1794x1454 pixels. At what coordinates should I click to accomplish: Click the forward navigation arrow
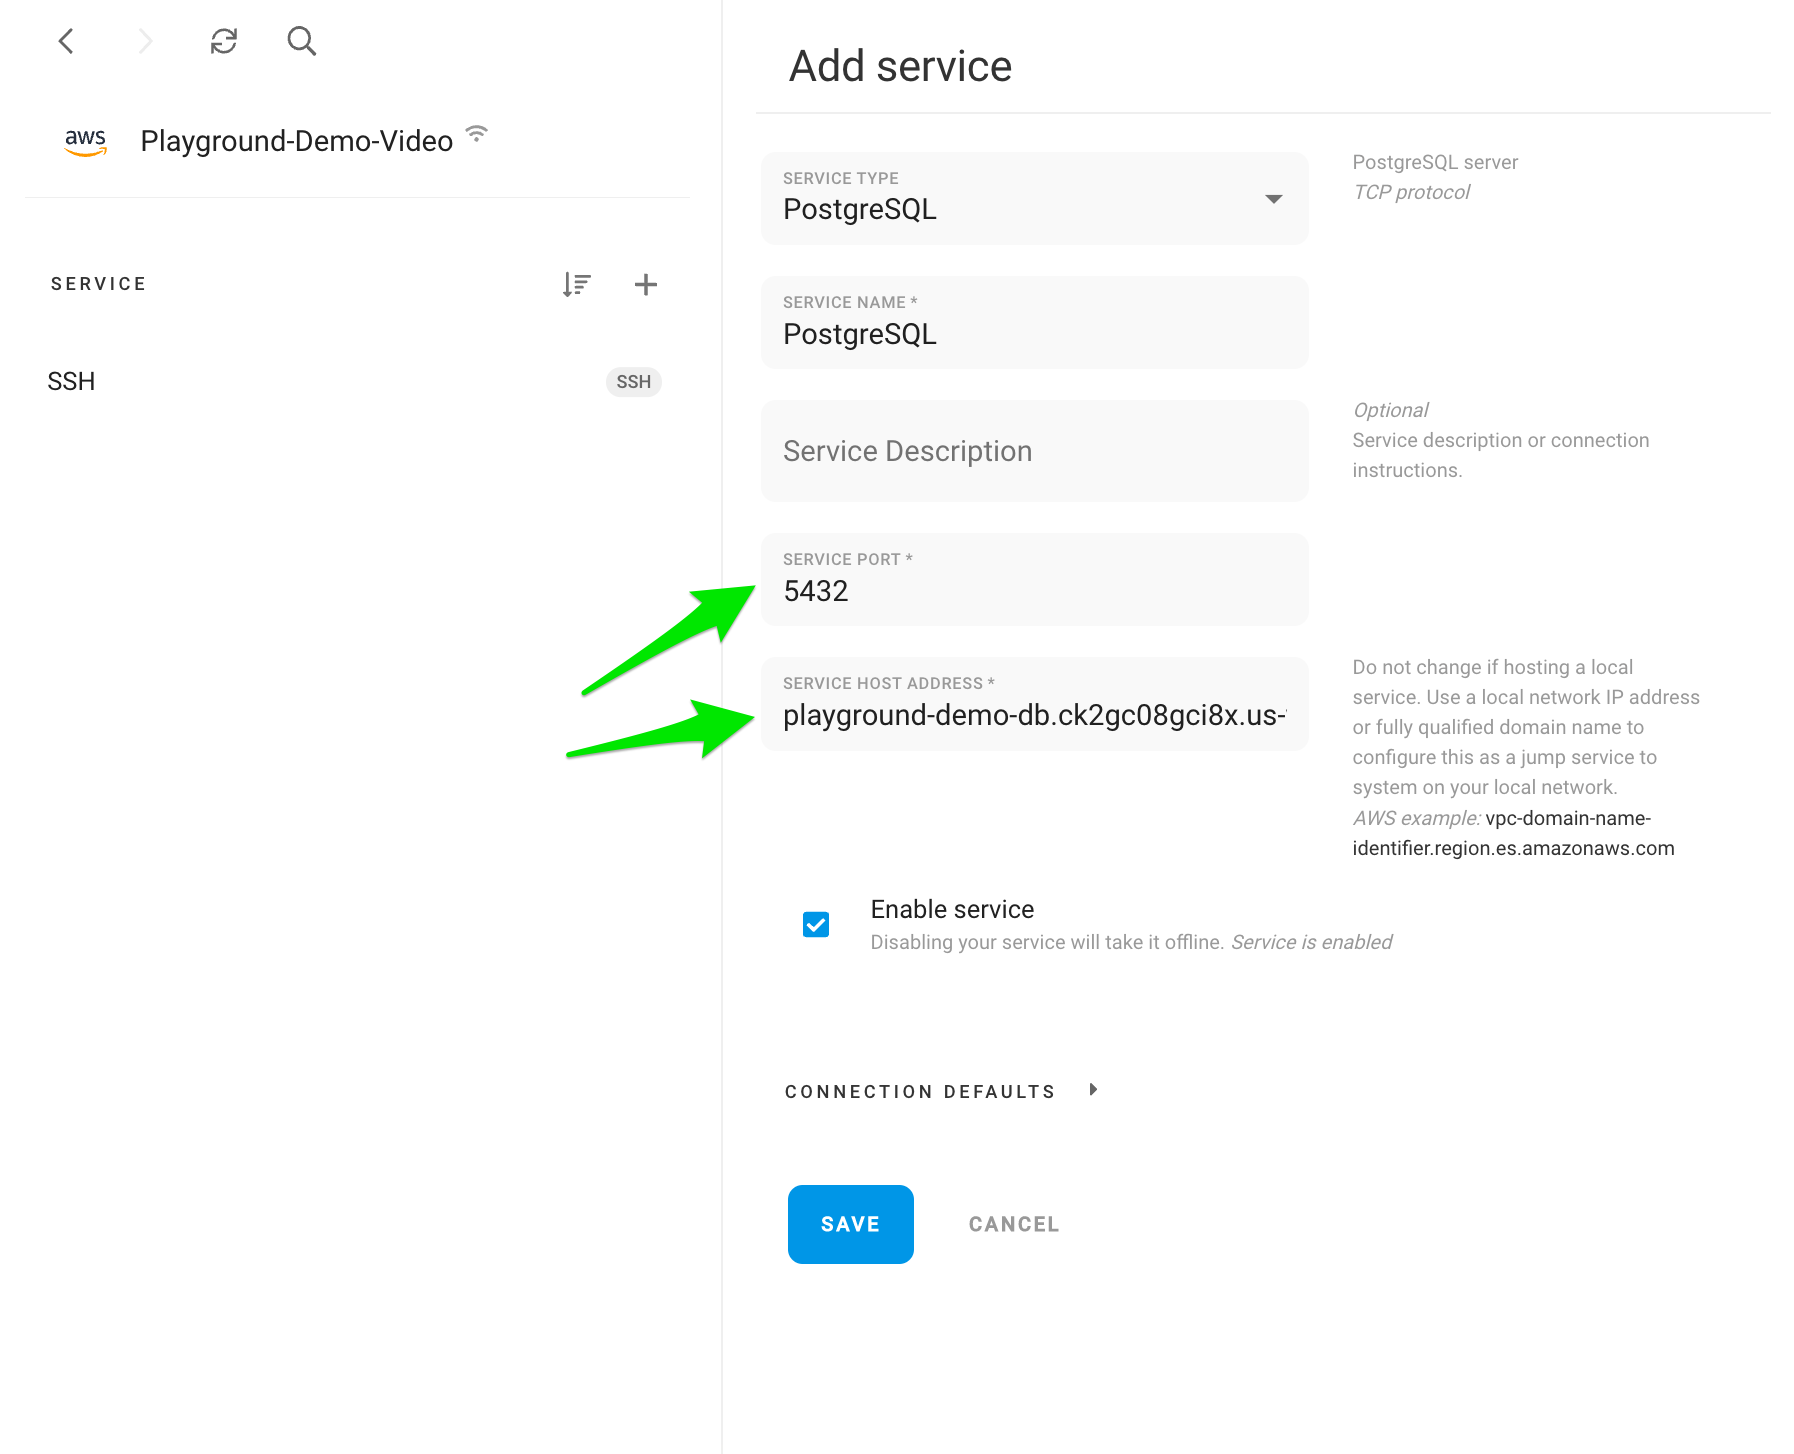(145, 41)
